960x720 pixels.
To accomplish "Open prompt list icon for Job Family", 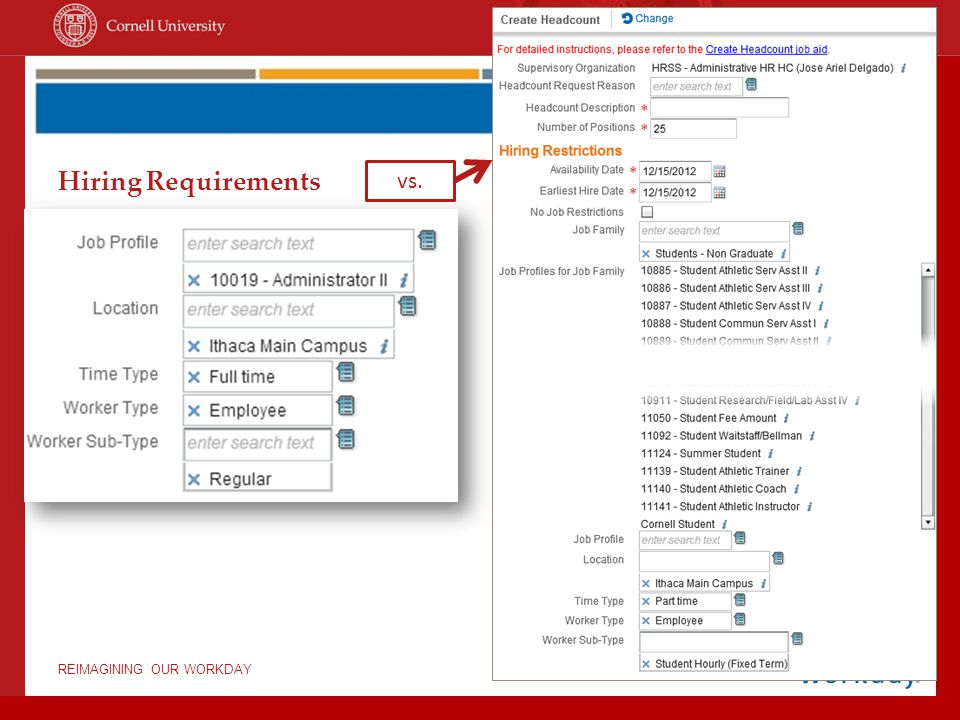I will [x=798, y=229].
